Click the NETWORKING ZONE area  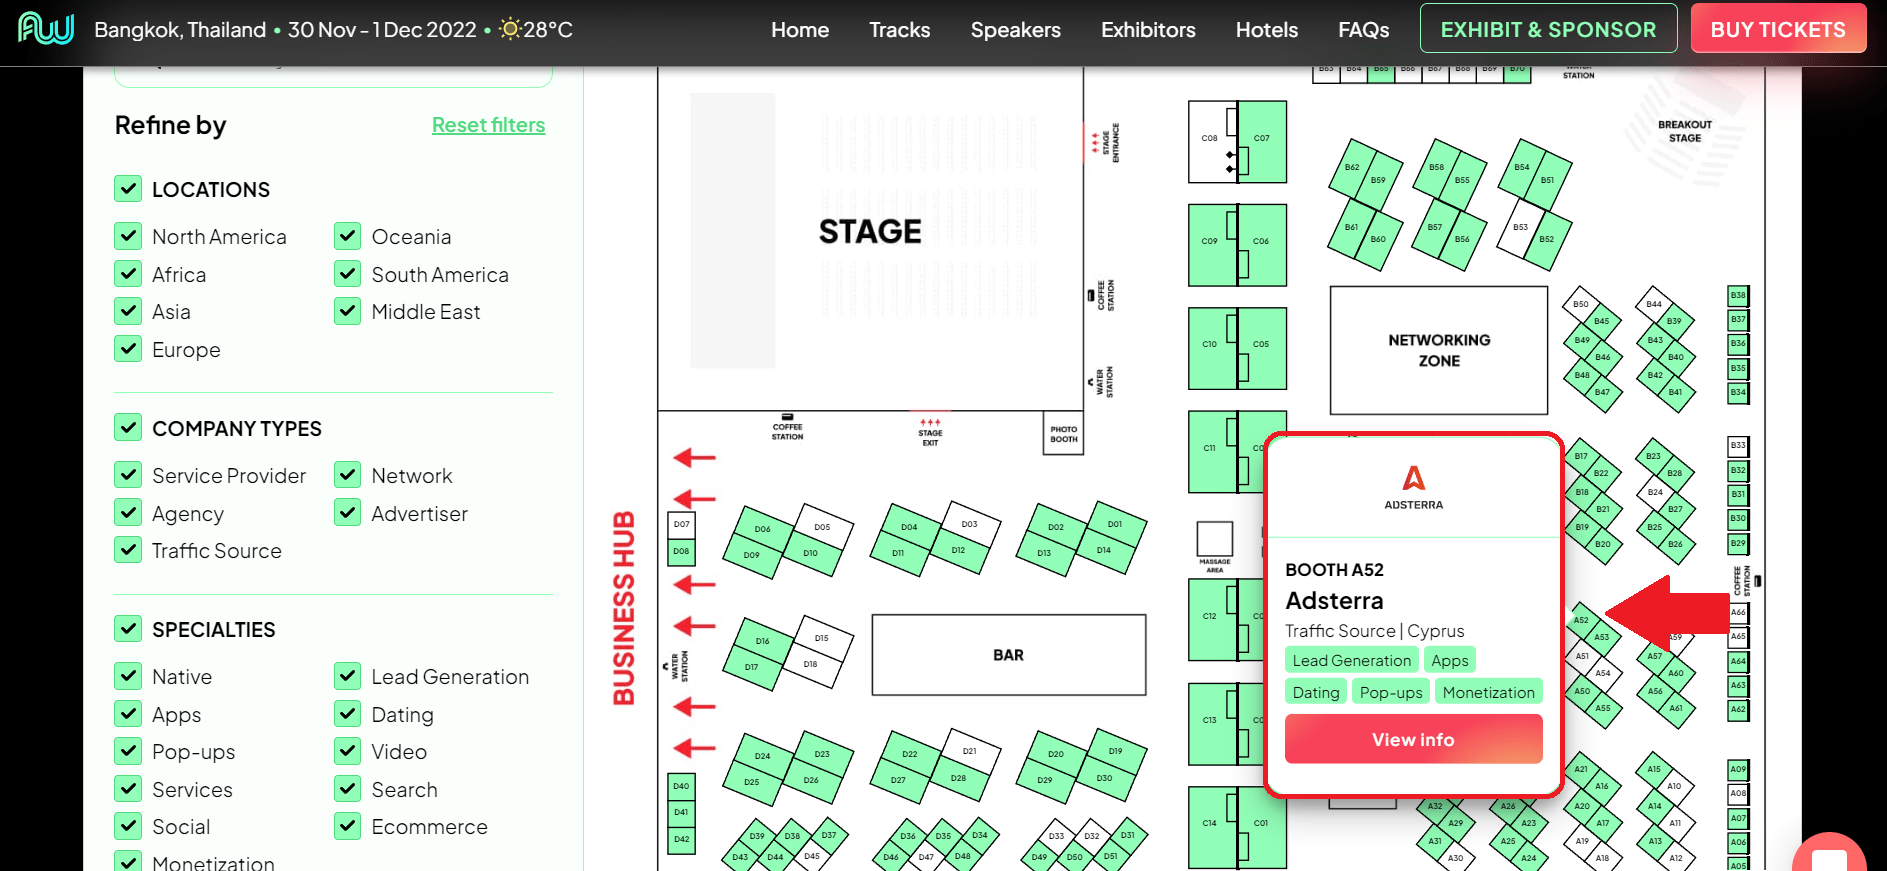(1439, 350)
